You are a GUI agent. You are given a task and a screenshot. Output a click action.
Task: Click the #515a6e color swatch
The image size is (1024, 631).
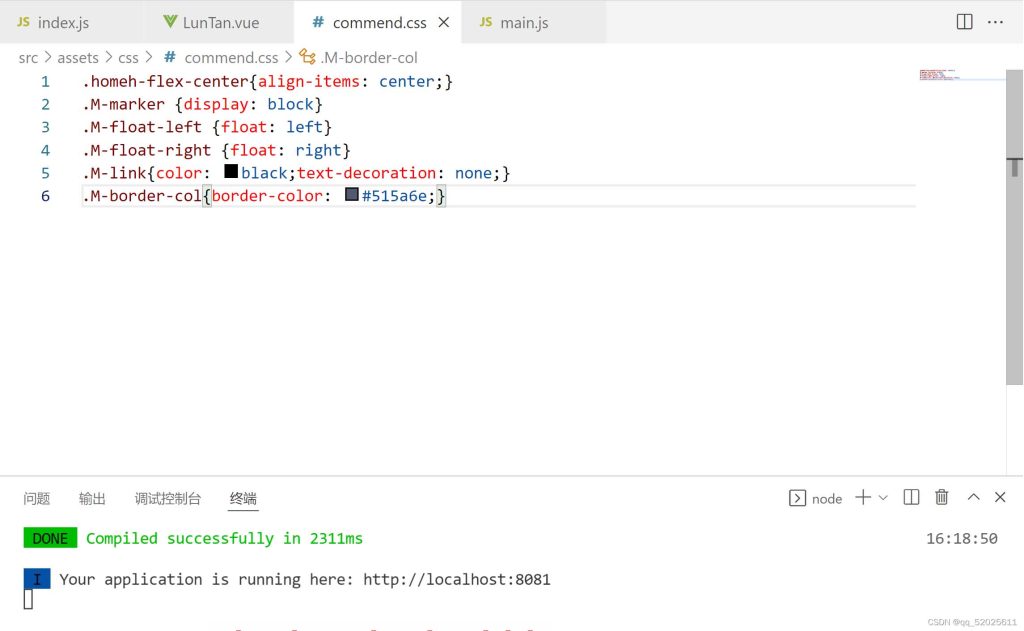click(351, 195)
